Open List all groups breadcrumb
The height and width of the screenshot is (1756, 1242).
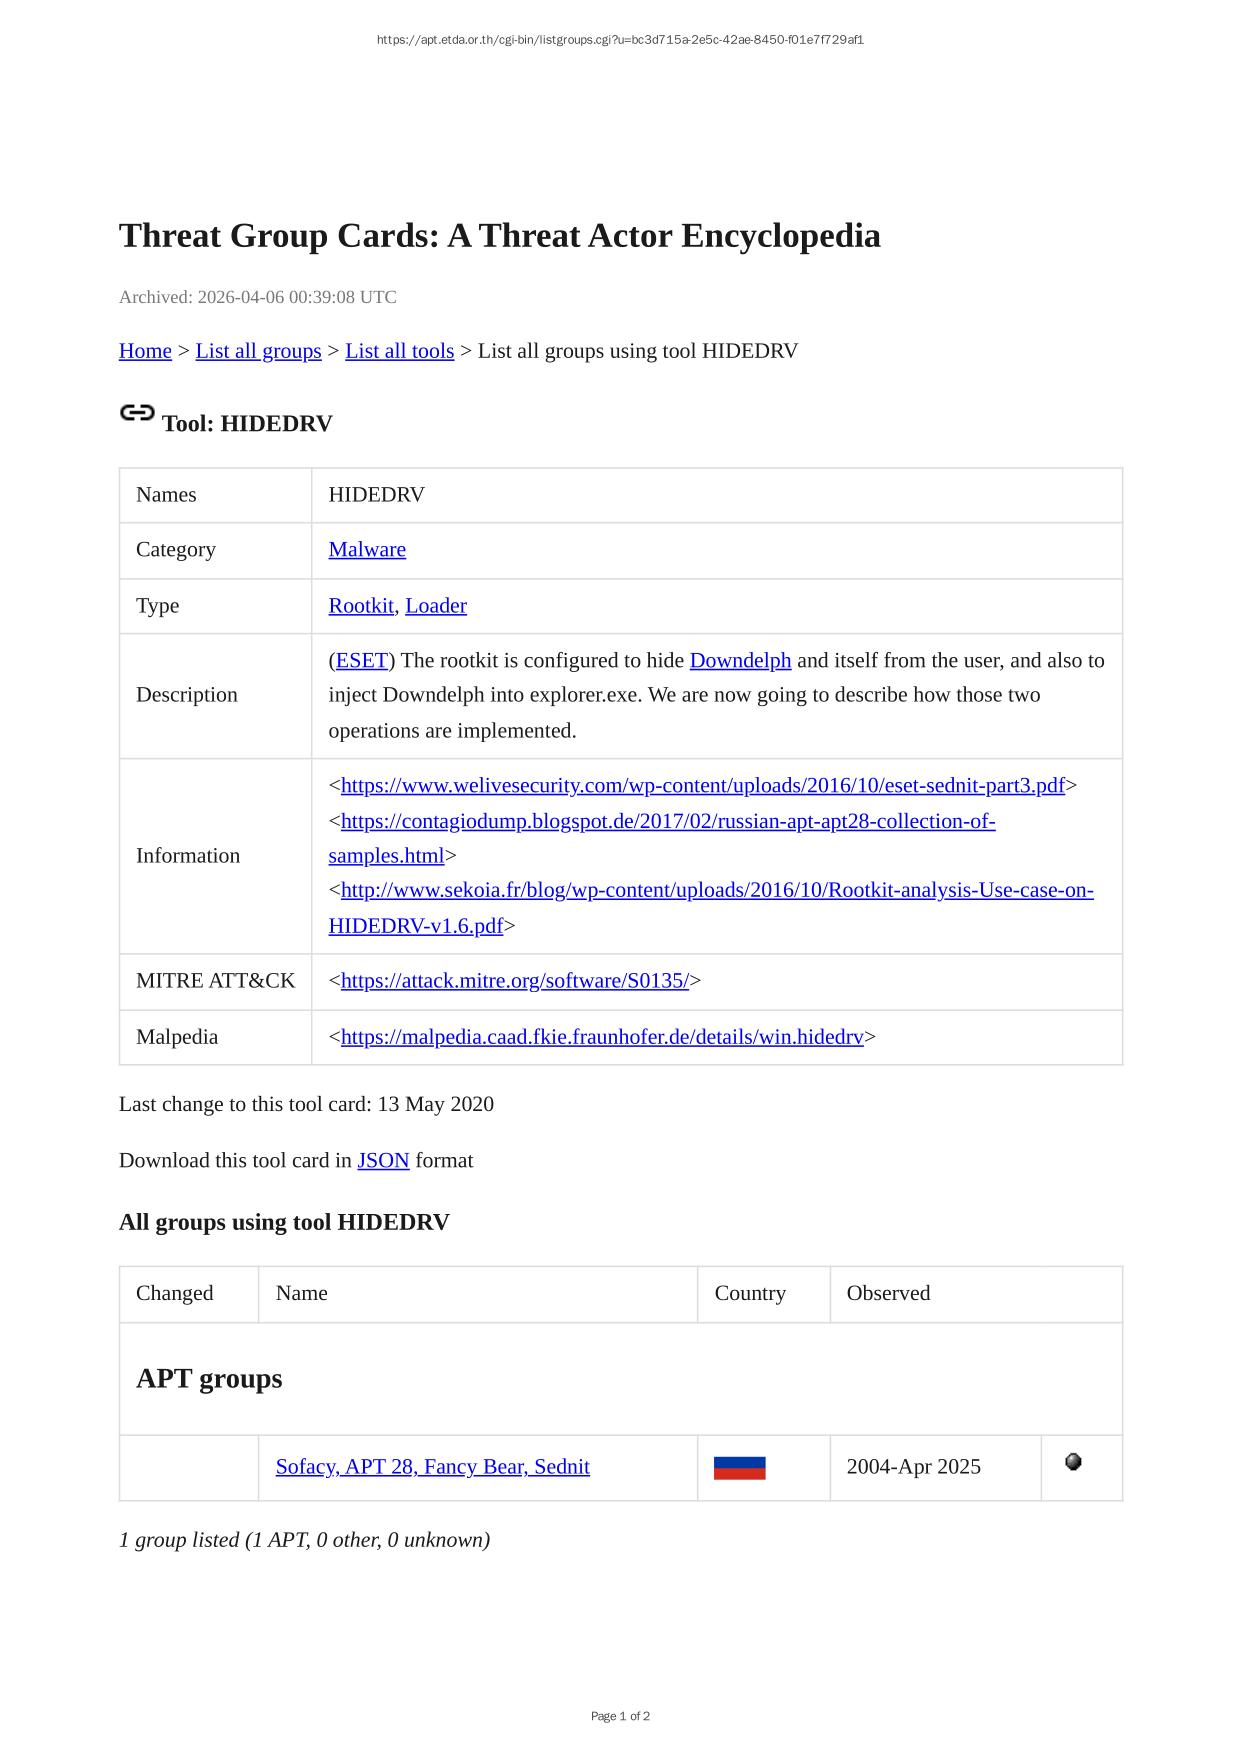(258, 351)
